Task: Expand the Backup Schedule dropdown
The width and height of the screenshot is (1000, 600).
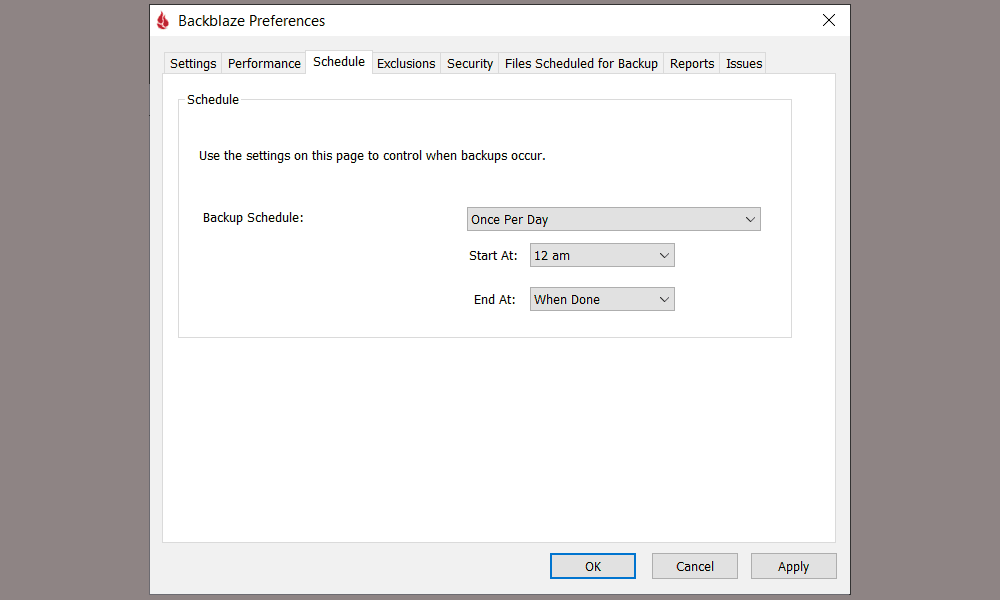Action: (614, 219)
